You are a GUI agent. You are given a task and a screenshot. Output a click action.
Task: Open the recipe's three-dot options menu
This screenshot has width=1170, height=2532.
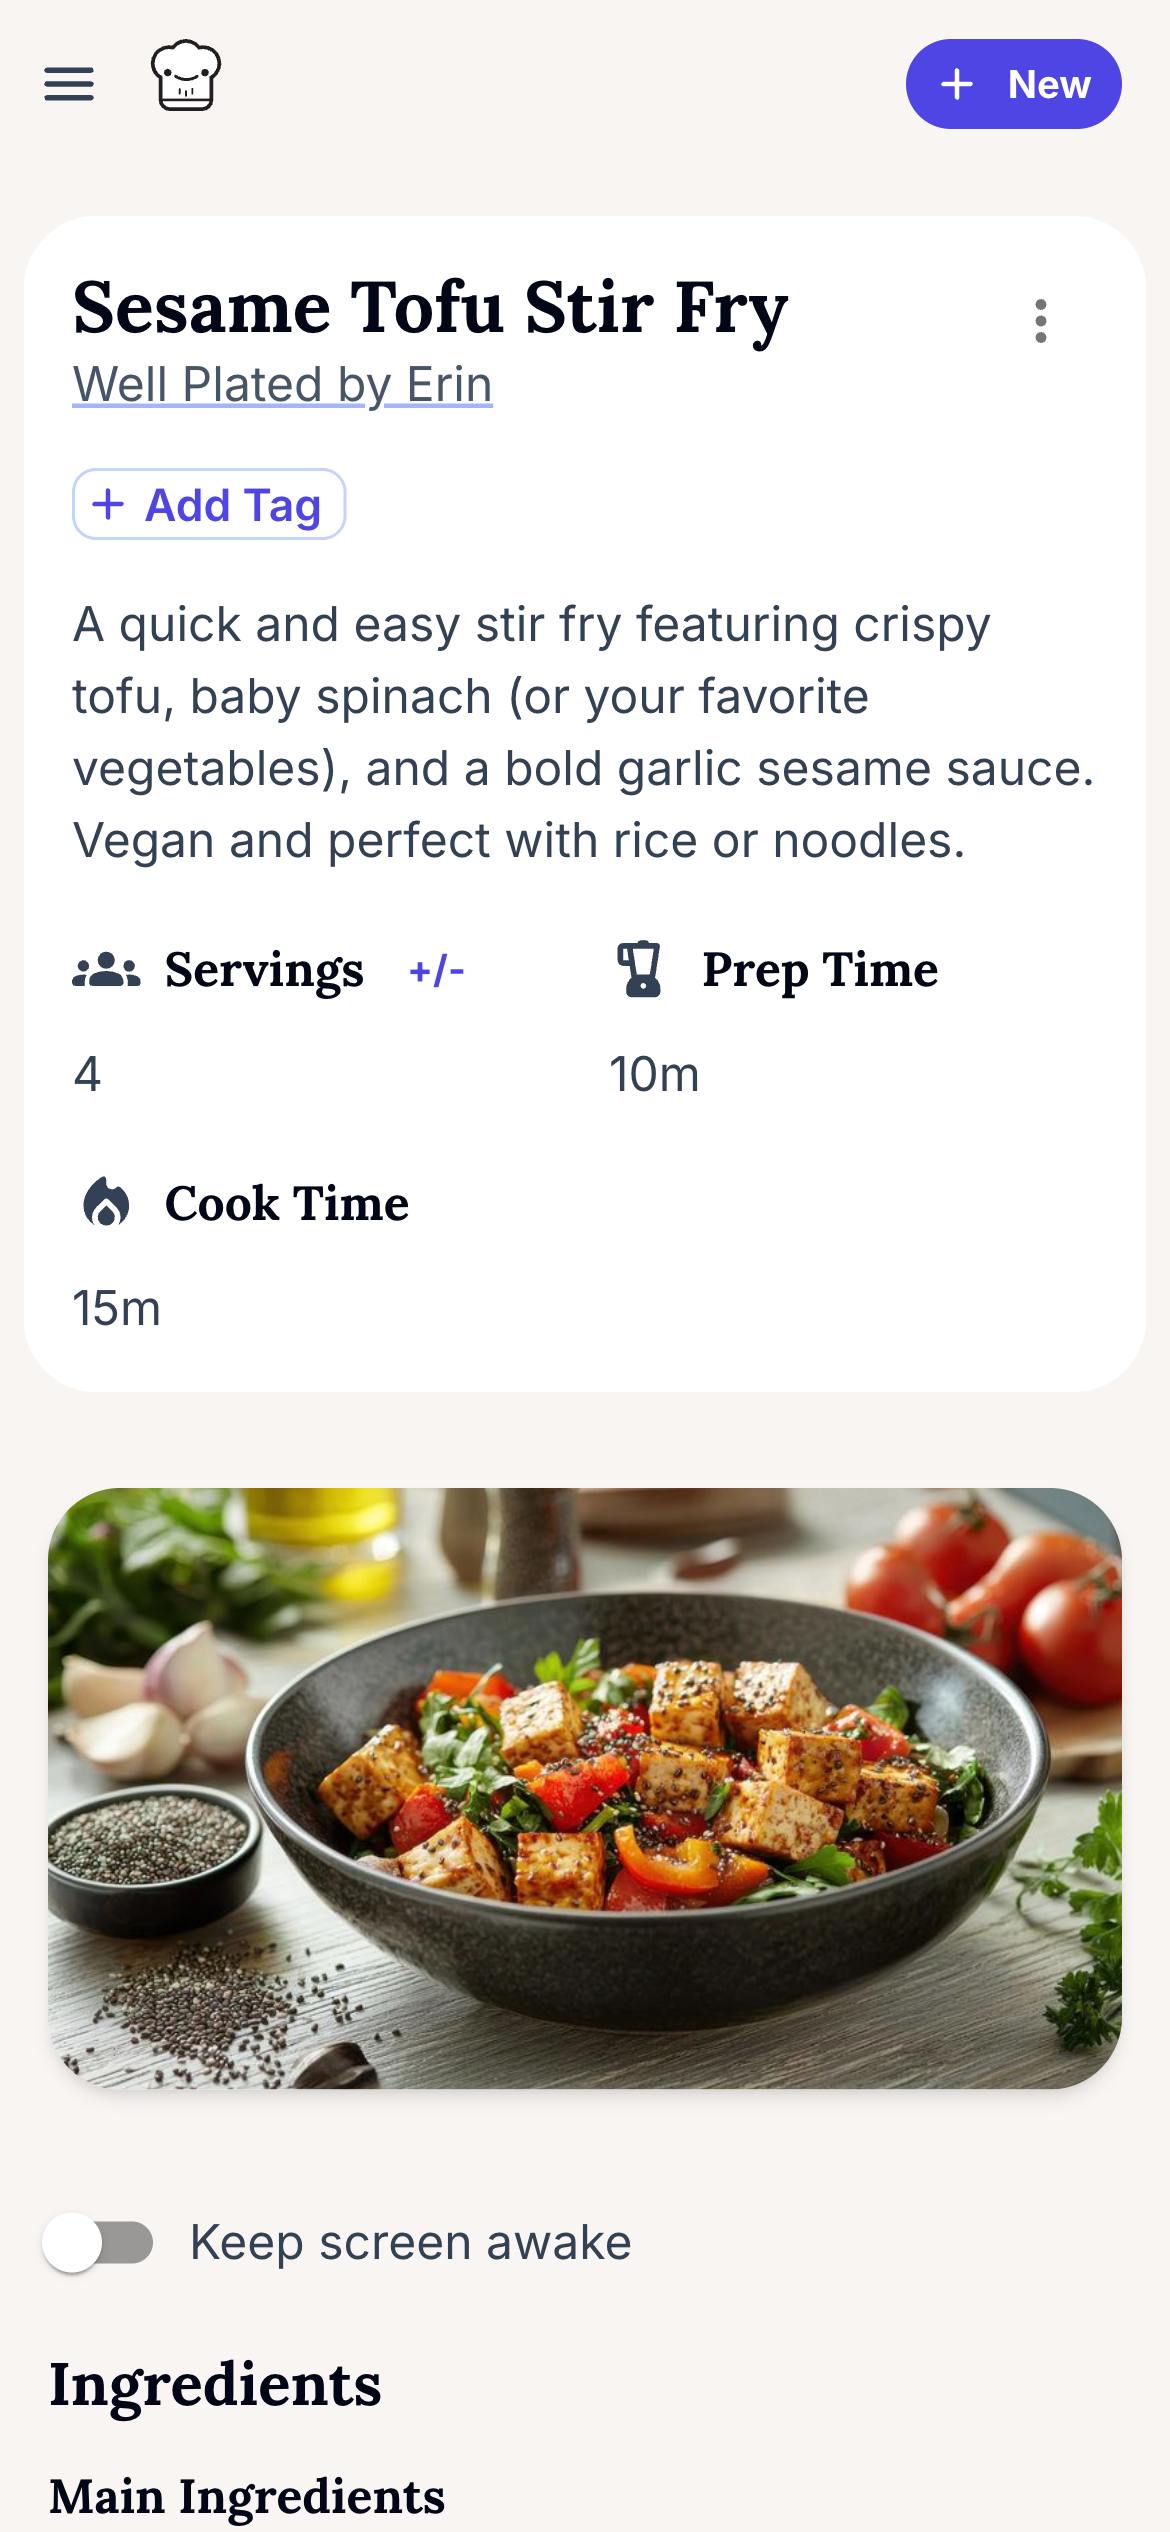[1040, 321]
